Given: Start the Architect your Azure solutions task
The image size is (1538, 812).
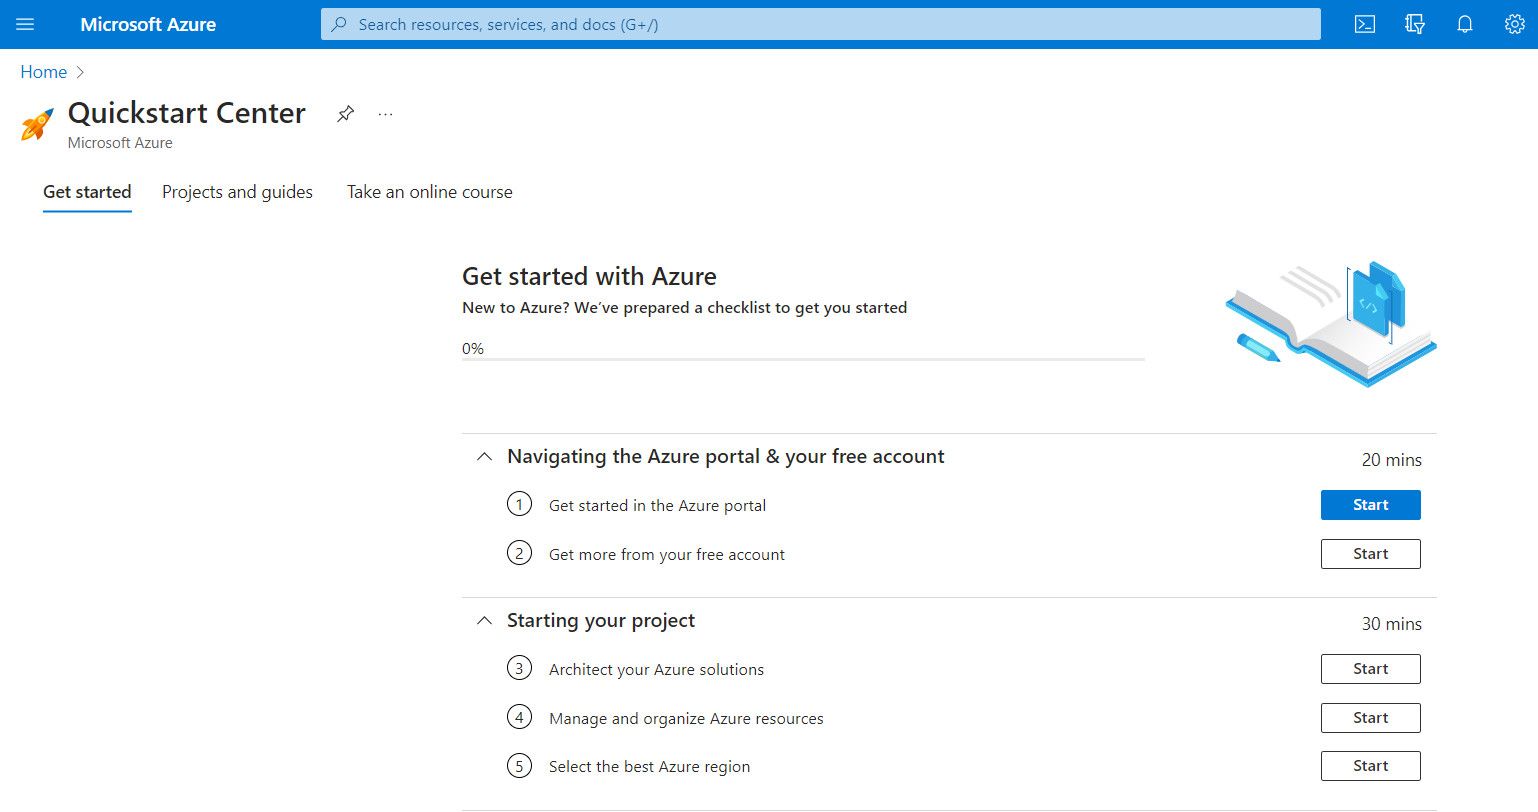Looking at the screenshot, I should point(1370,668).
